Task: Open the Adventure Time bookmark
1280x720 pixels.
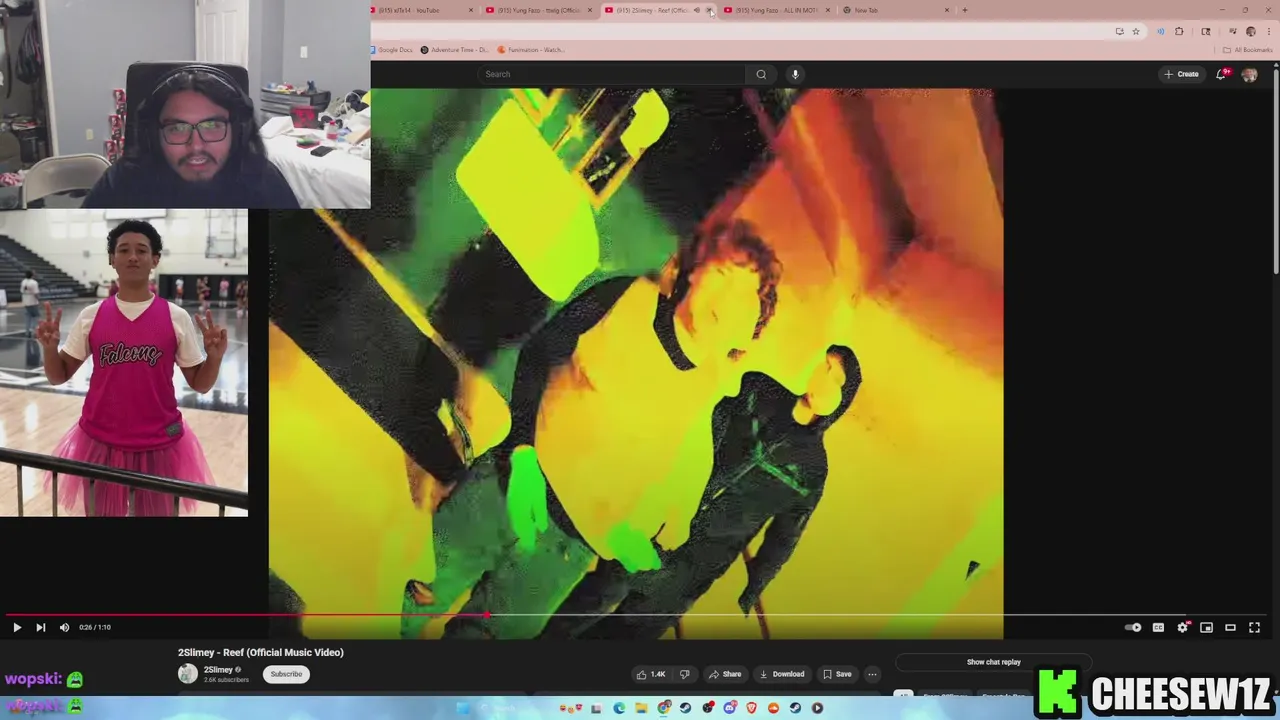Action: (x=454, y=49)
